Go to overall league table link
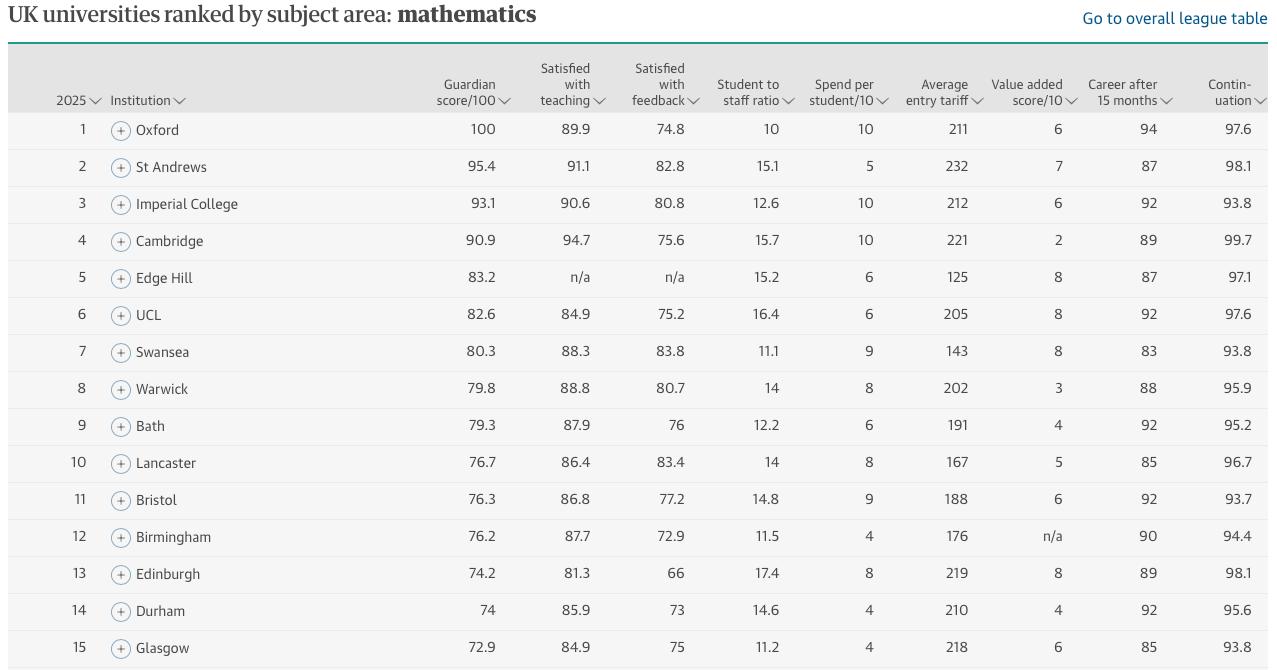This screenshot has width=1277, height=670. (x=1175, y=19)
